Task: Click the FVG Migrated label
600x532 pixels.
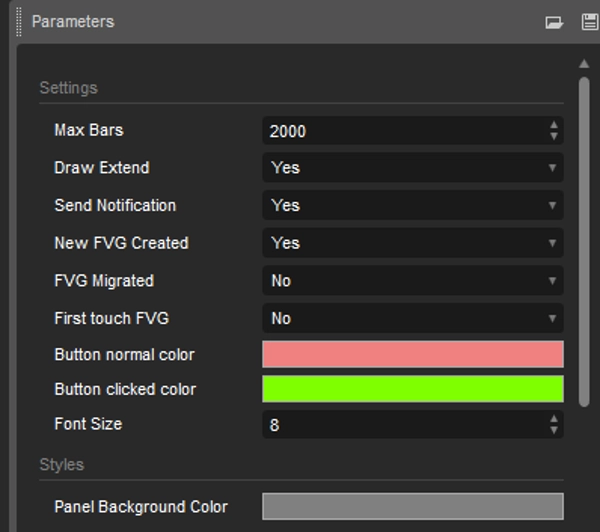Action: 104,281
